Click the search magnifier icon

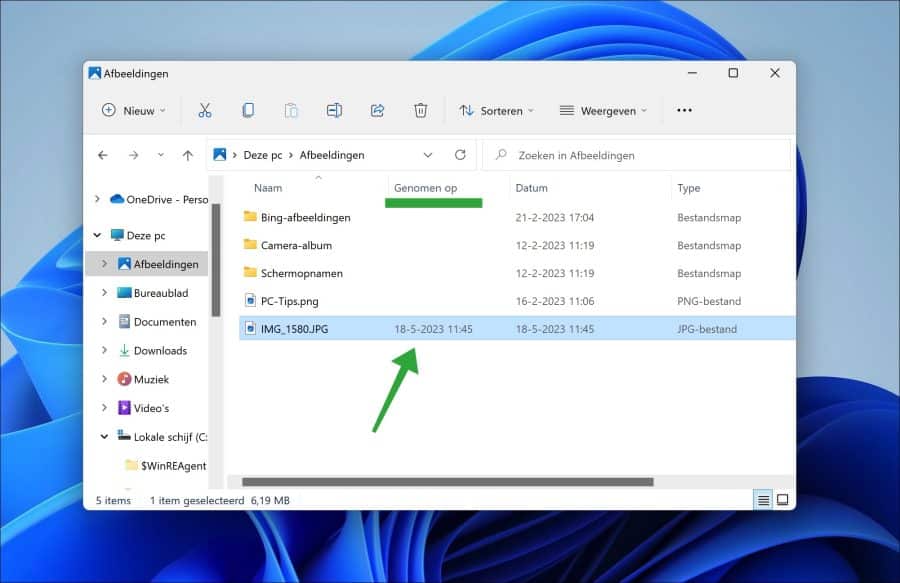[501, 154]
